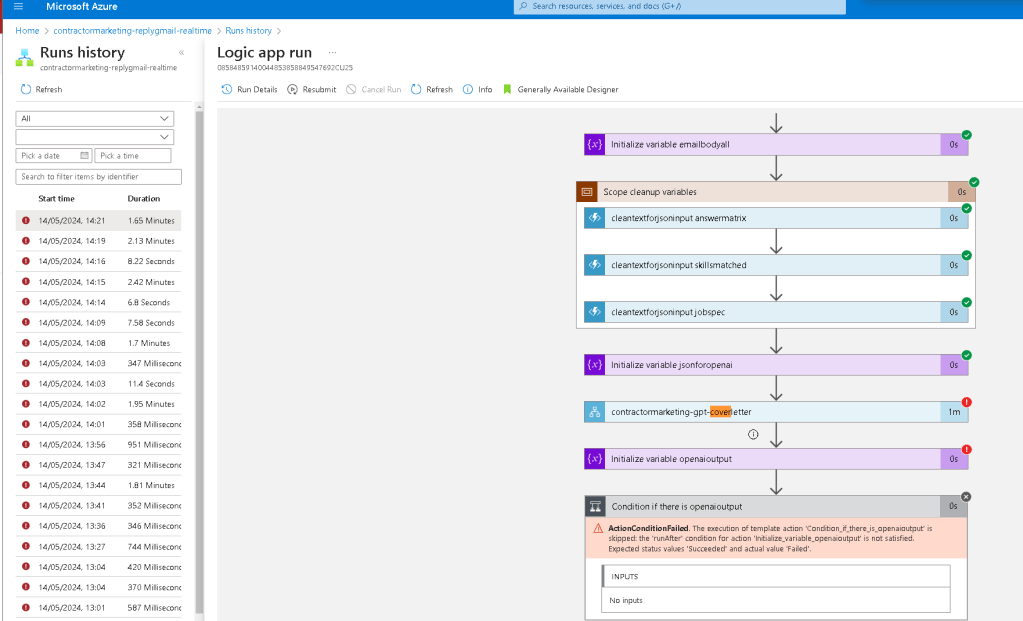Click the Logic App resource icon beside Runs history
Viewport: 1023px width, 621px height.
[25, 57]
